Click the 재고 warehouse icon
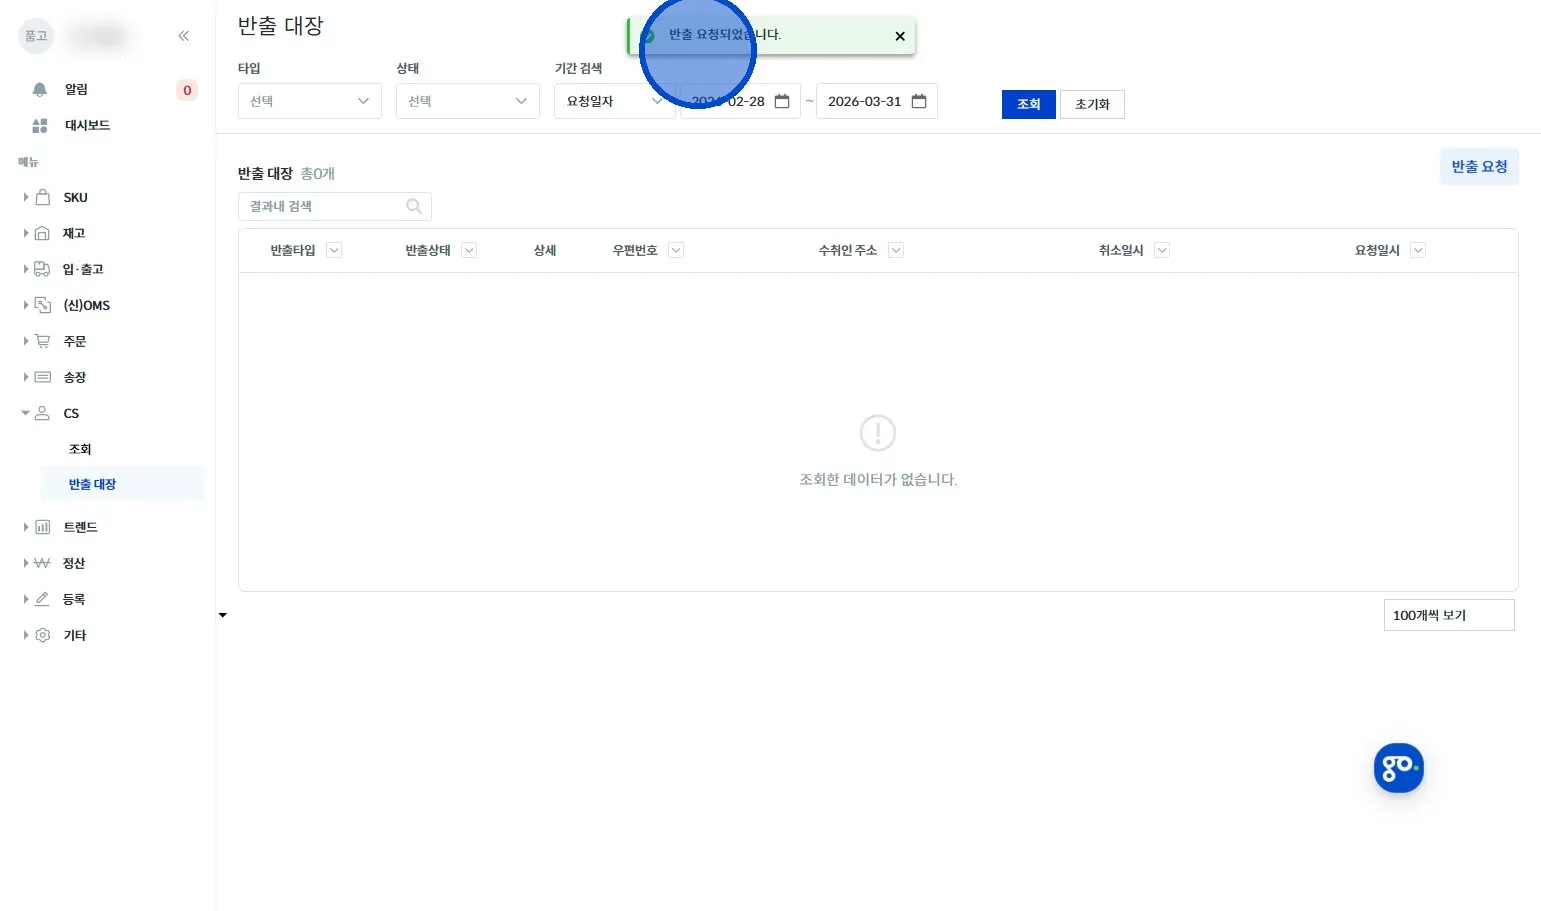 point(42,233)
